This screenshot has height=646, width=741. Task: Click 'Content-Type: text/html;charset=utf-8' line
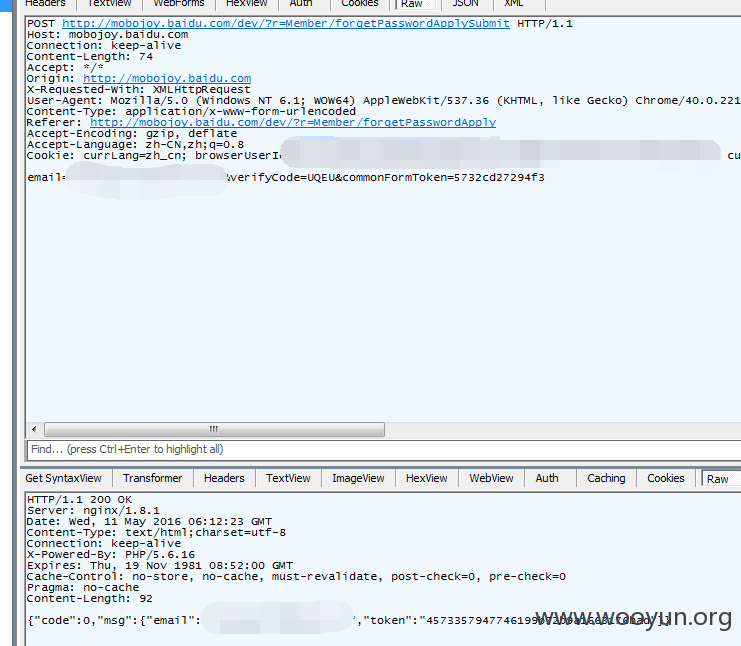tap(156, 533)
